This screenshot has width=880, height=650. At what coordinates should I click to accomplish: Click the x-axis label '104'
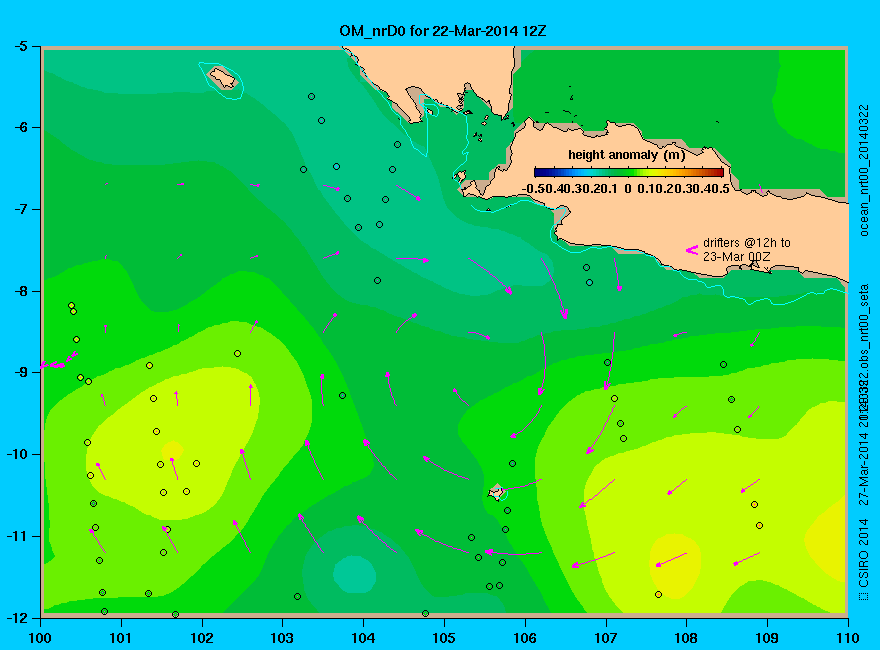pos(363,638)
